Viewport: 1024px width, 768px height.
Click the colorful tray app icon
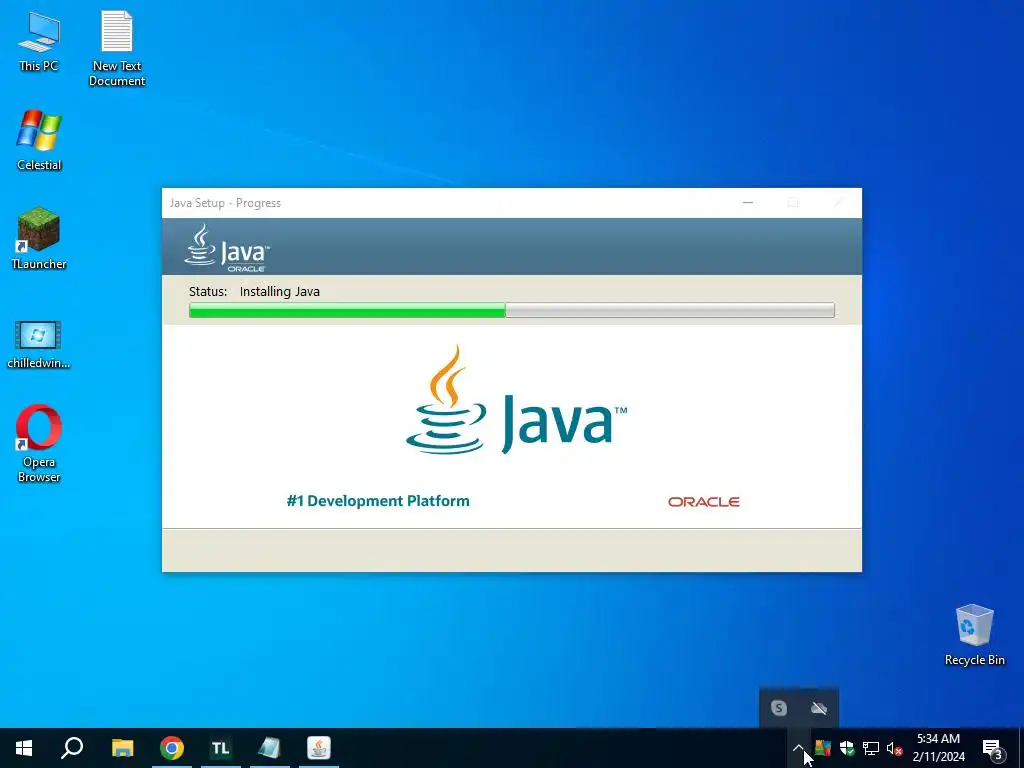point(823,748)
